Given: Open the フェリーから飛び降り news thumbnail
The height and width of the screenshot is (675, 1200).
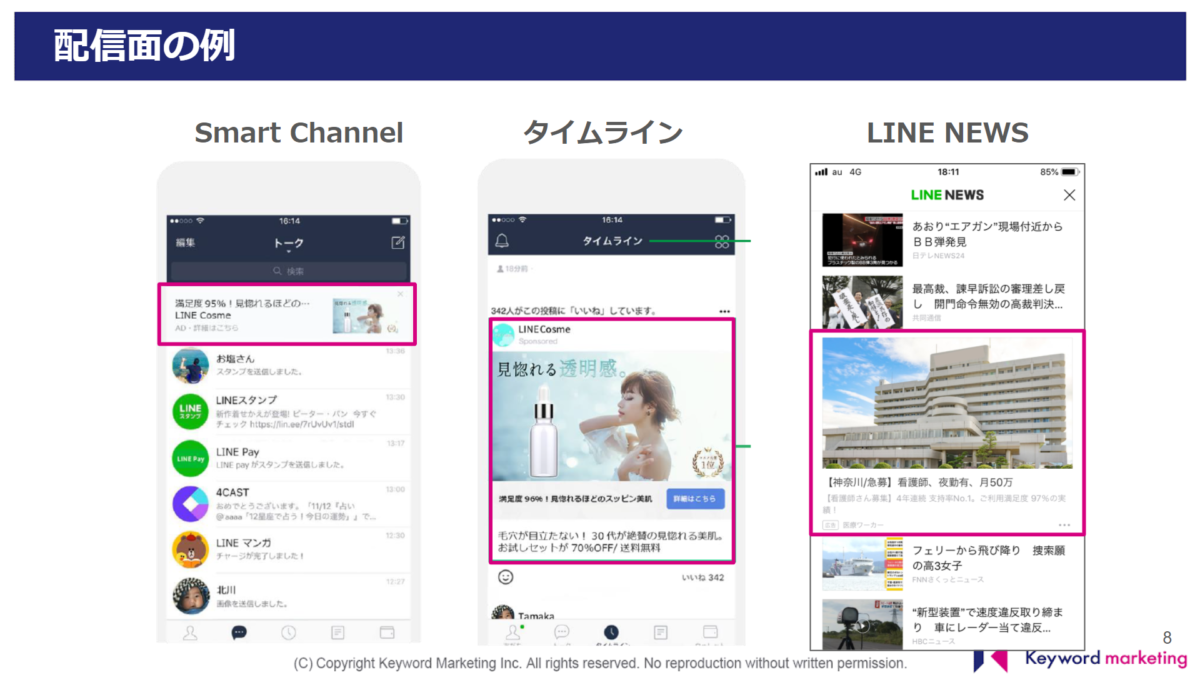Looking at the screenshot, I should [x=862, y=565].
